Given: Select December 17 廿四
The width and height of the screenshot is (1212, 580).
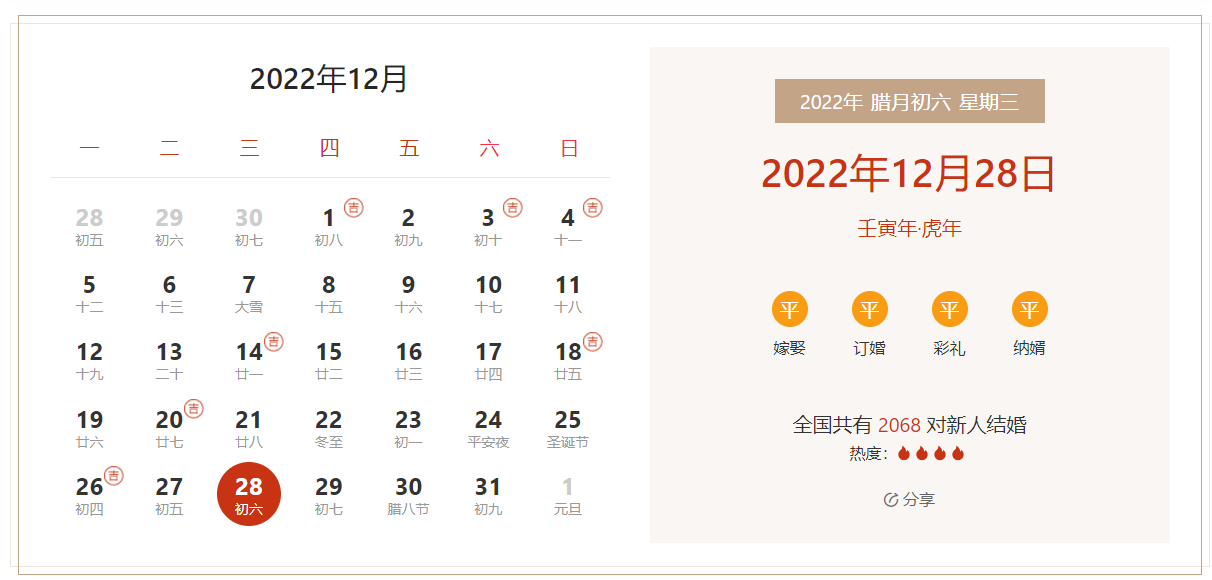Looking at the screenshot, I should pos(488,361).
